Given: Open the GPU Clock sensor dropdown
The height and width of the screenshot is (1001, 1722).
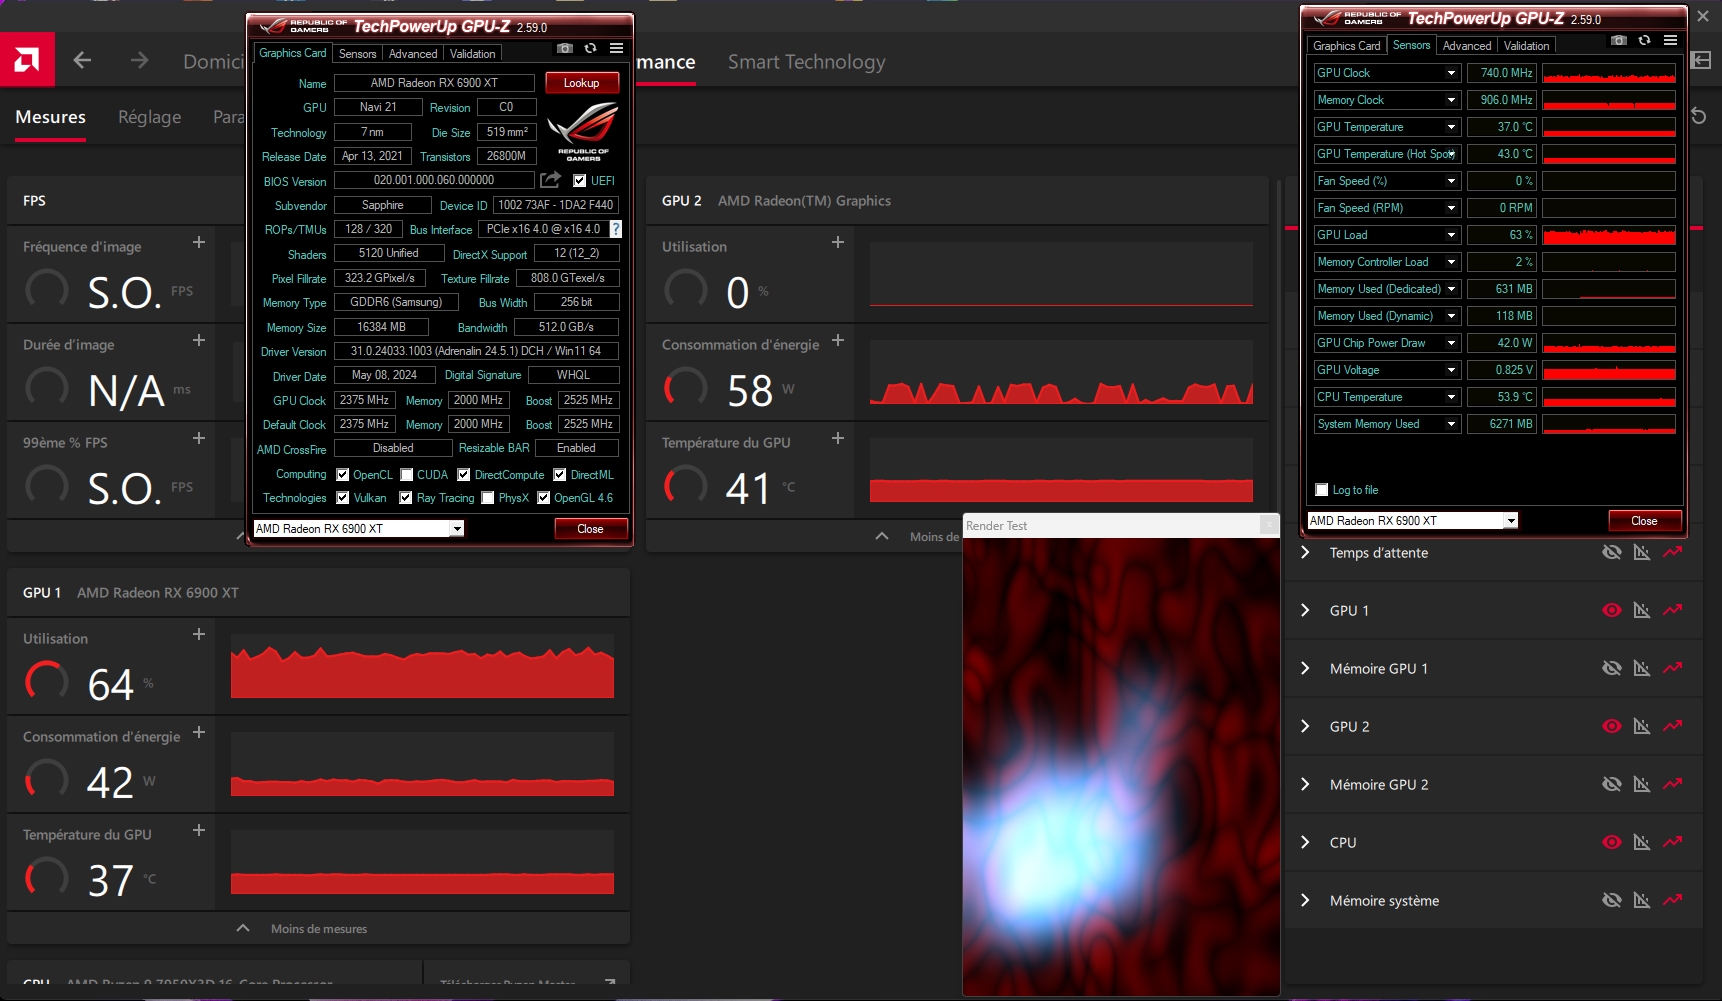Looking at the screenshot, I should pyautogui.click(x=1451, y=73).
